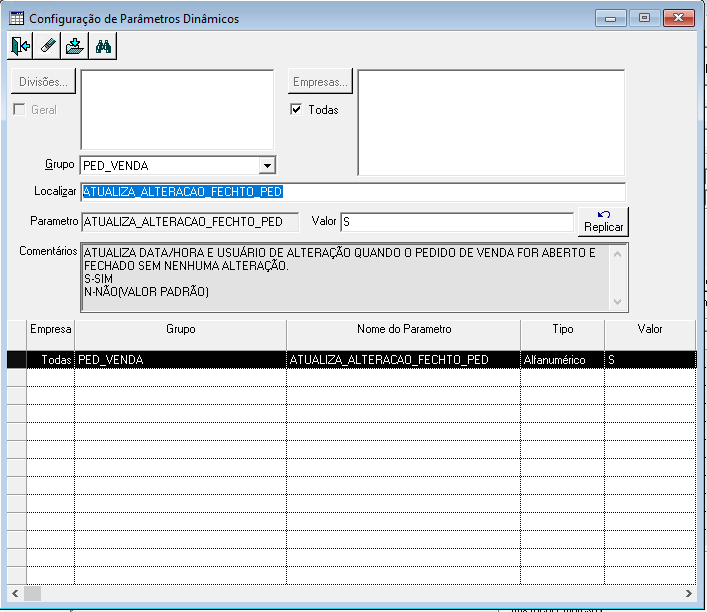Click the Comentários text area
Screen dimensions: 707x612
coord(354,277)
